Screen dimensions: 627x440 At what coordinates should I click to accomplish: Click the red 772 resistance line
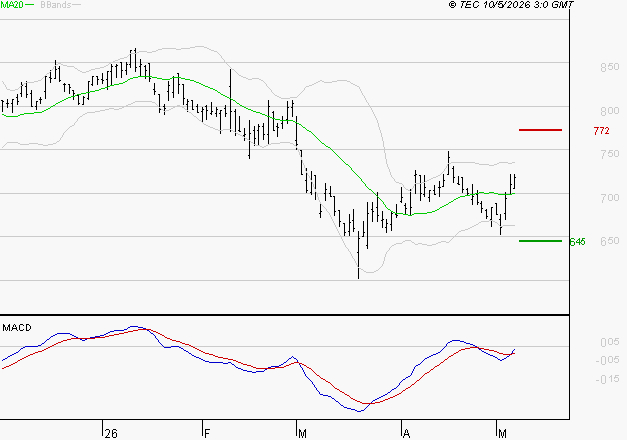540,130
